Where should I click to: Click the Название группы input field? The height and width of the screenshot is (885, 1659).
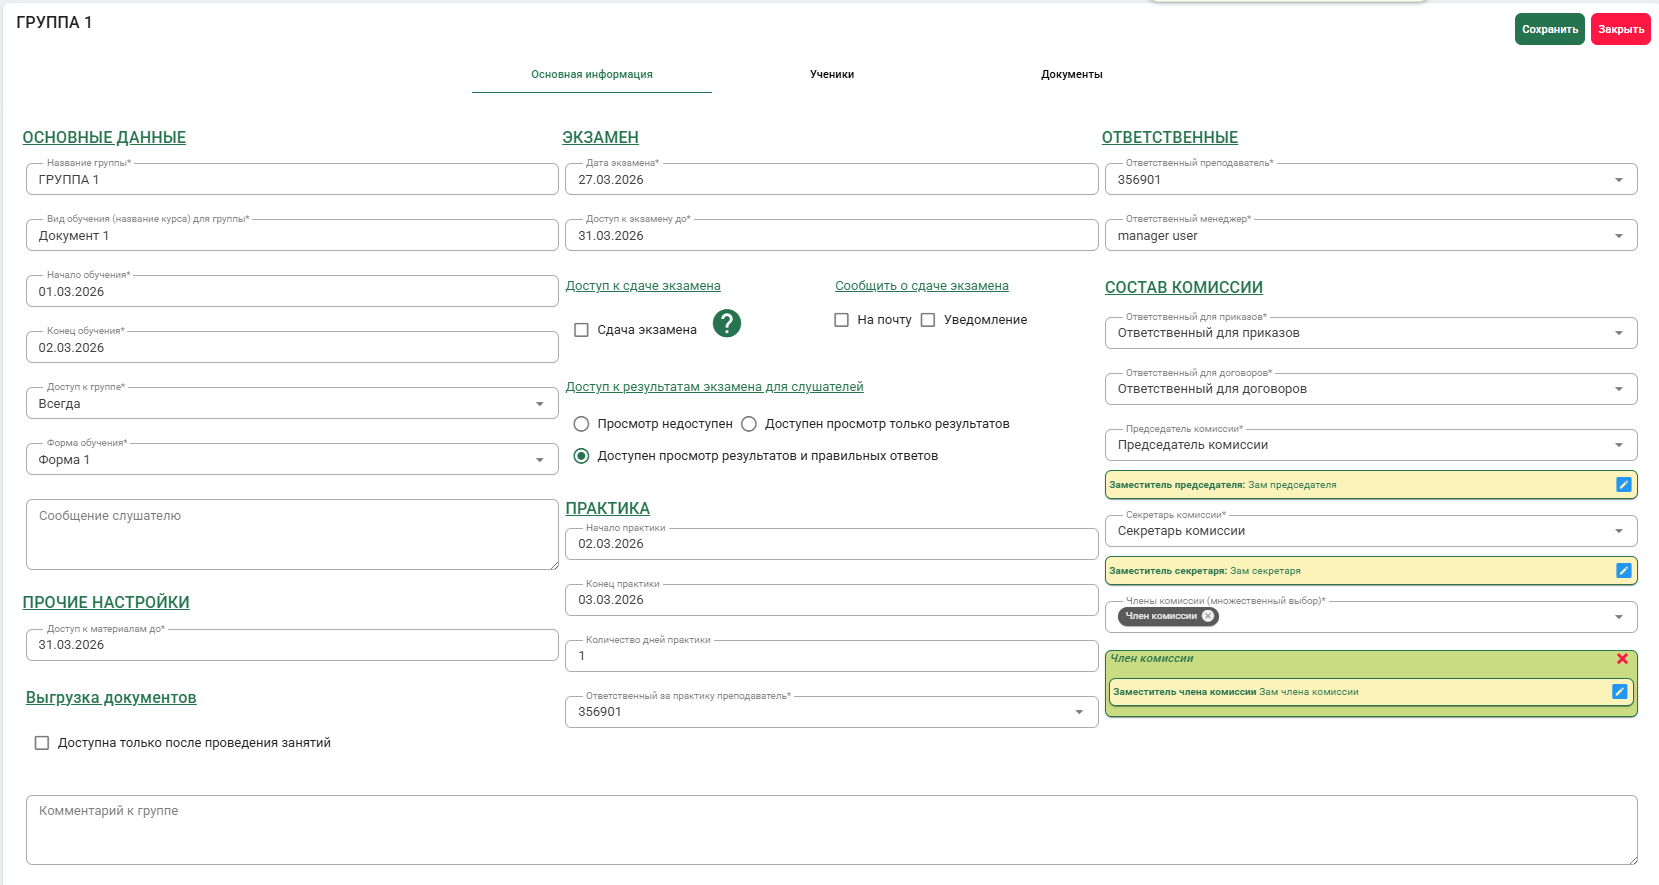[292, 179]
